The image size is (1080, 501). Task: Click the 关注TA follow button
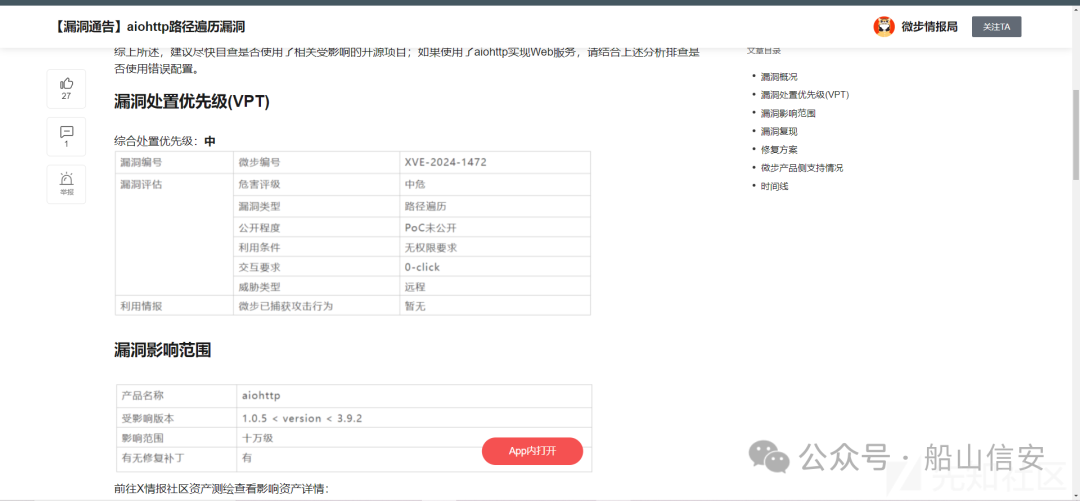996,27
